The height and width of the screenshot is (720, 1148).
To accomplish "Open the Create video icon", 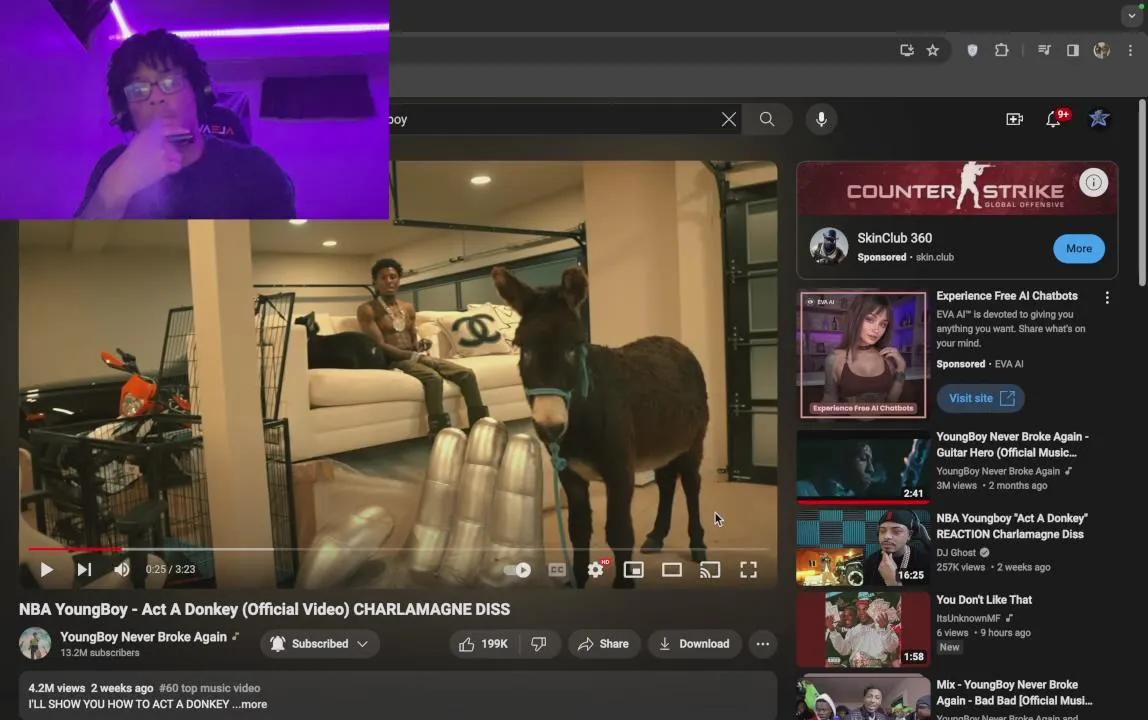I will click(x=1014, y=119).
